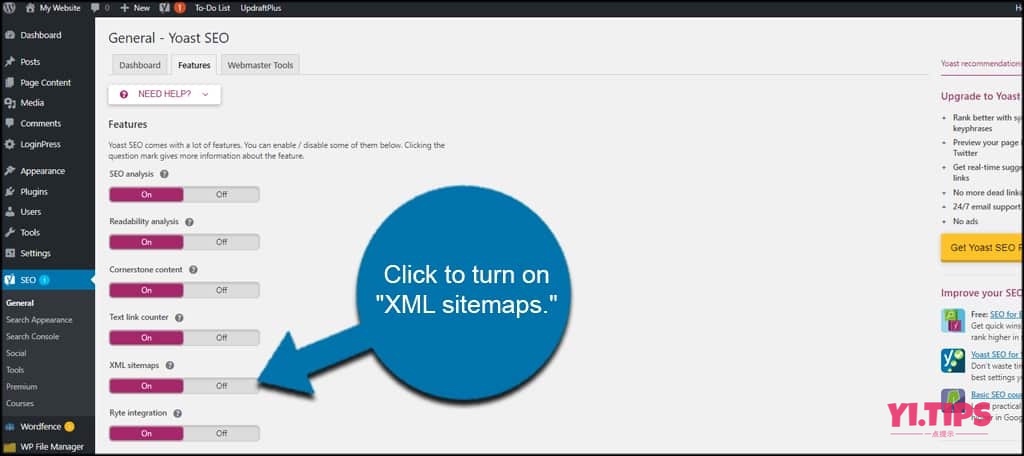Viewport: 1024px width, 456px height.
Task: Click the Text link counter help icon
Action: [x=179, y=318]
